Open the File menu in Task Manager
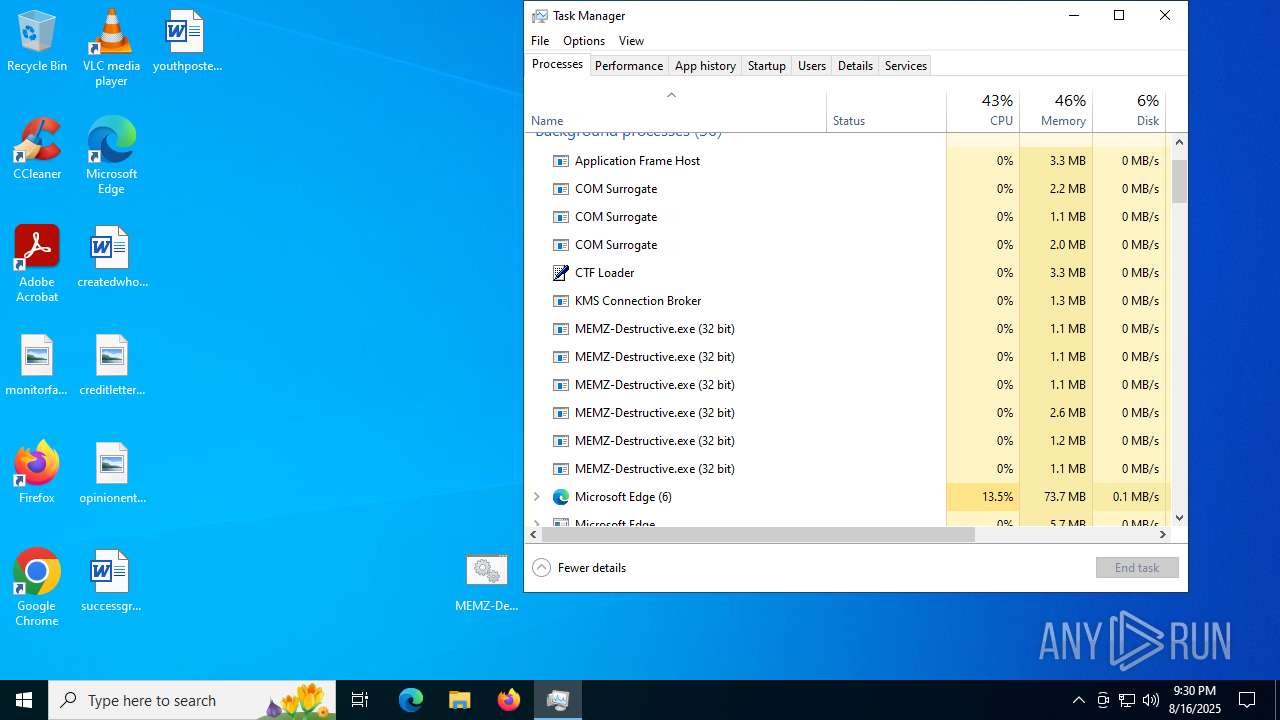The image size is (1280, 720). click(540, 41)
